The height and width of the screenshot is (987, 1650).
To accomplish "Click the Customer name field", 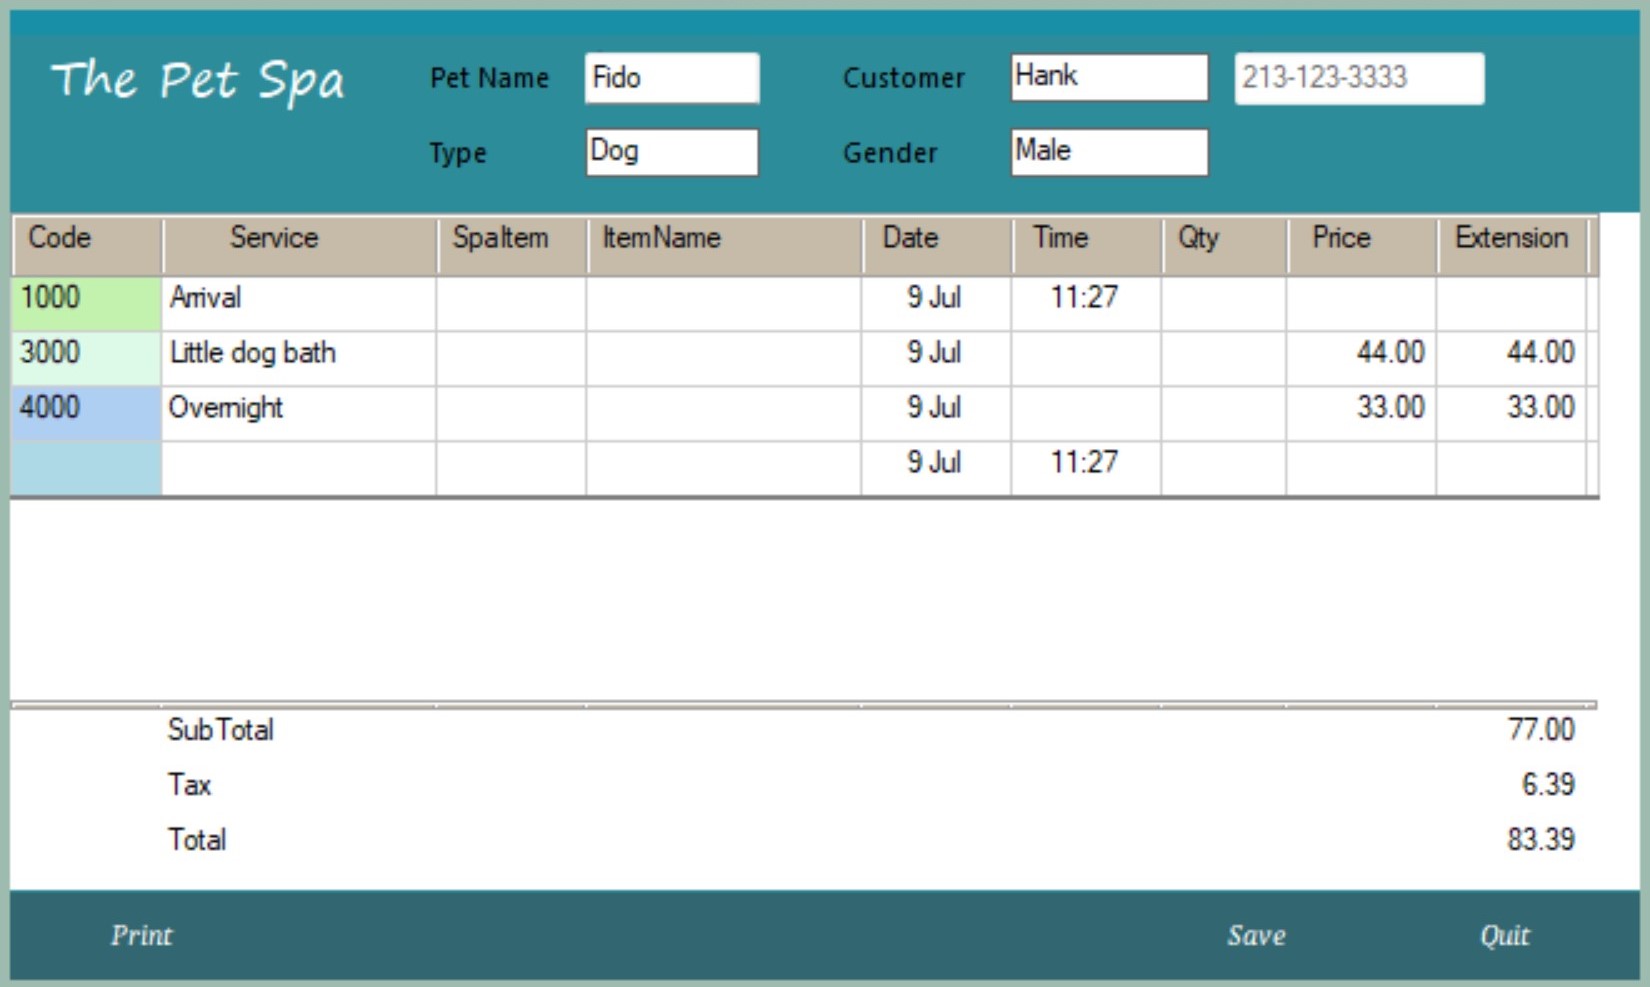I will (x=1108, y=78).
